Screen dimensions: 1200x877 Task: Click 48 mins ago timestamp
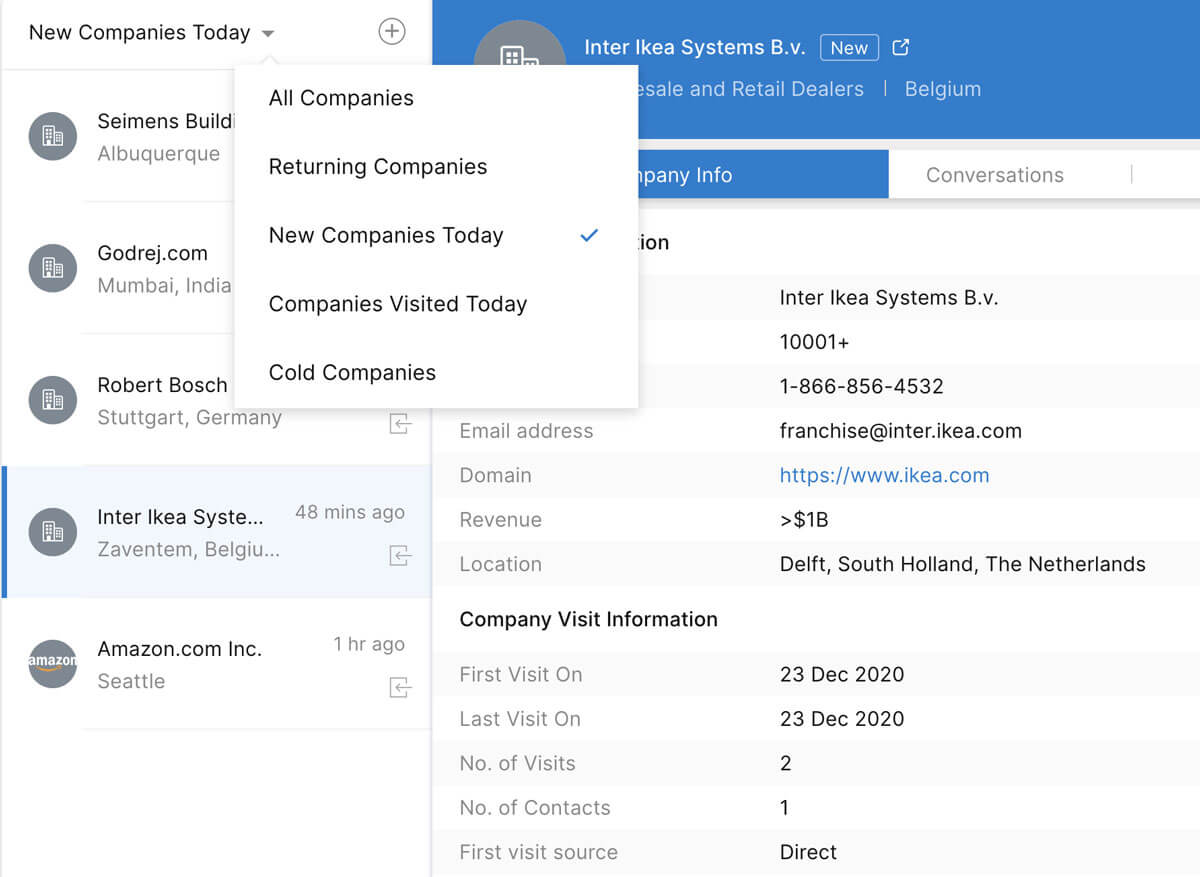(x=349, y=512)
